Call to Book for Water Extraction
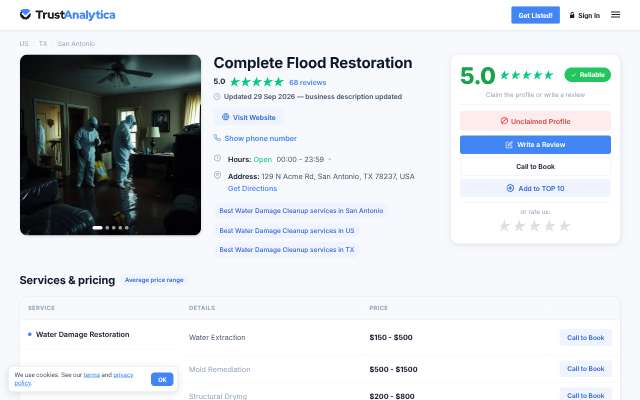This screenshot has height=400, width=640. 585,338
